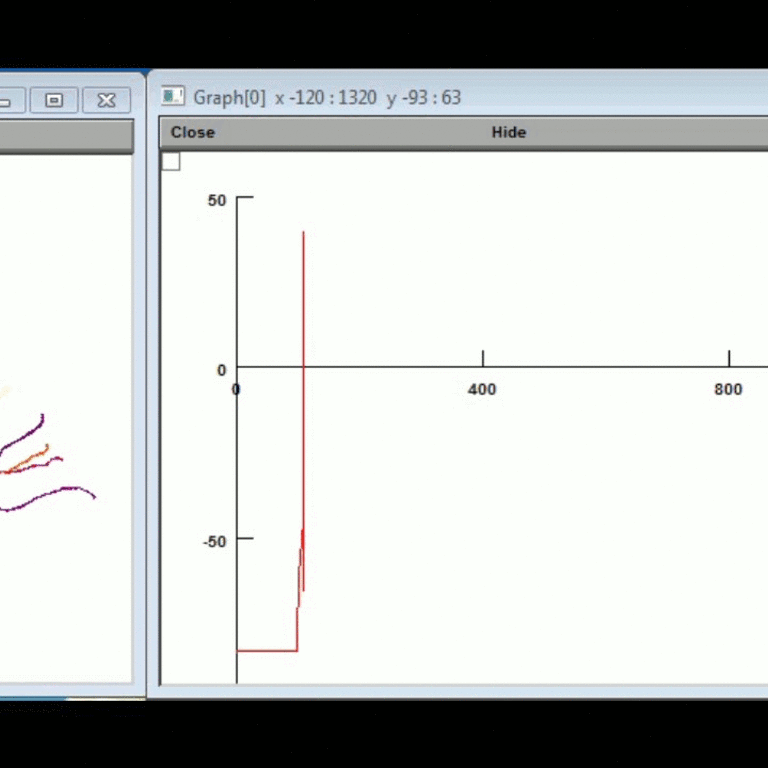
Task: Click the Graph[0] window title icon
Action: tap(174, 96)
